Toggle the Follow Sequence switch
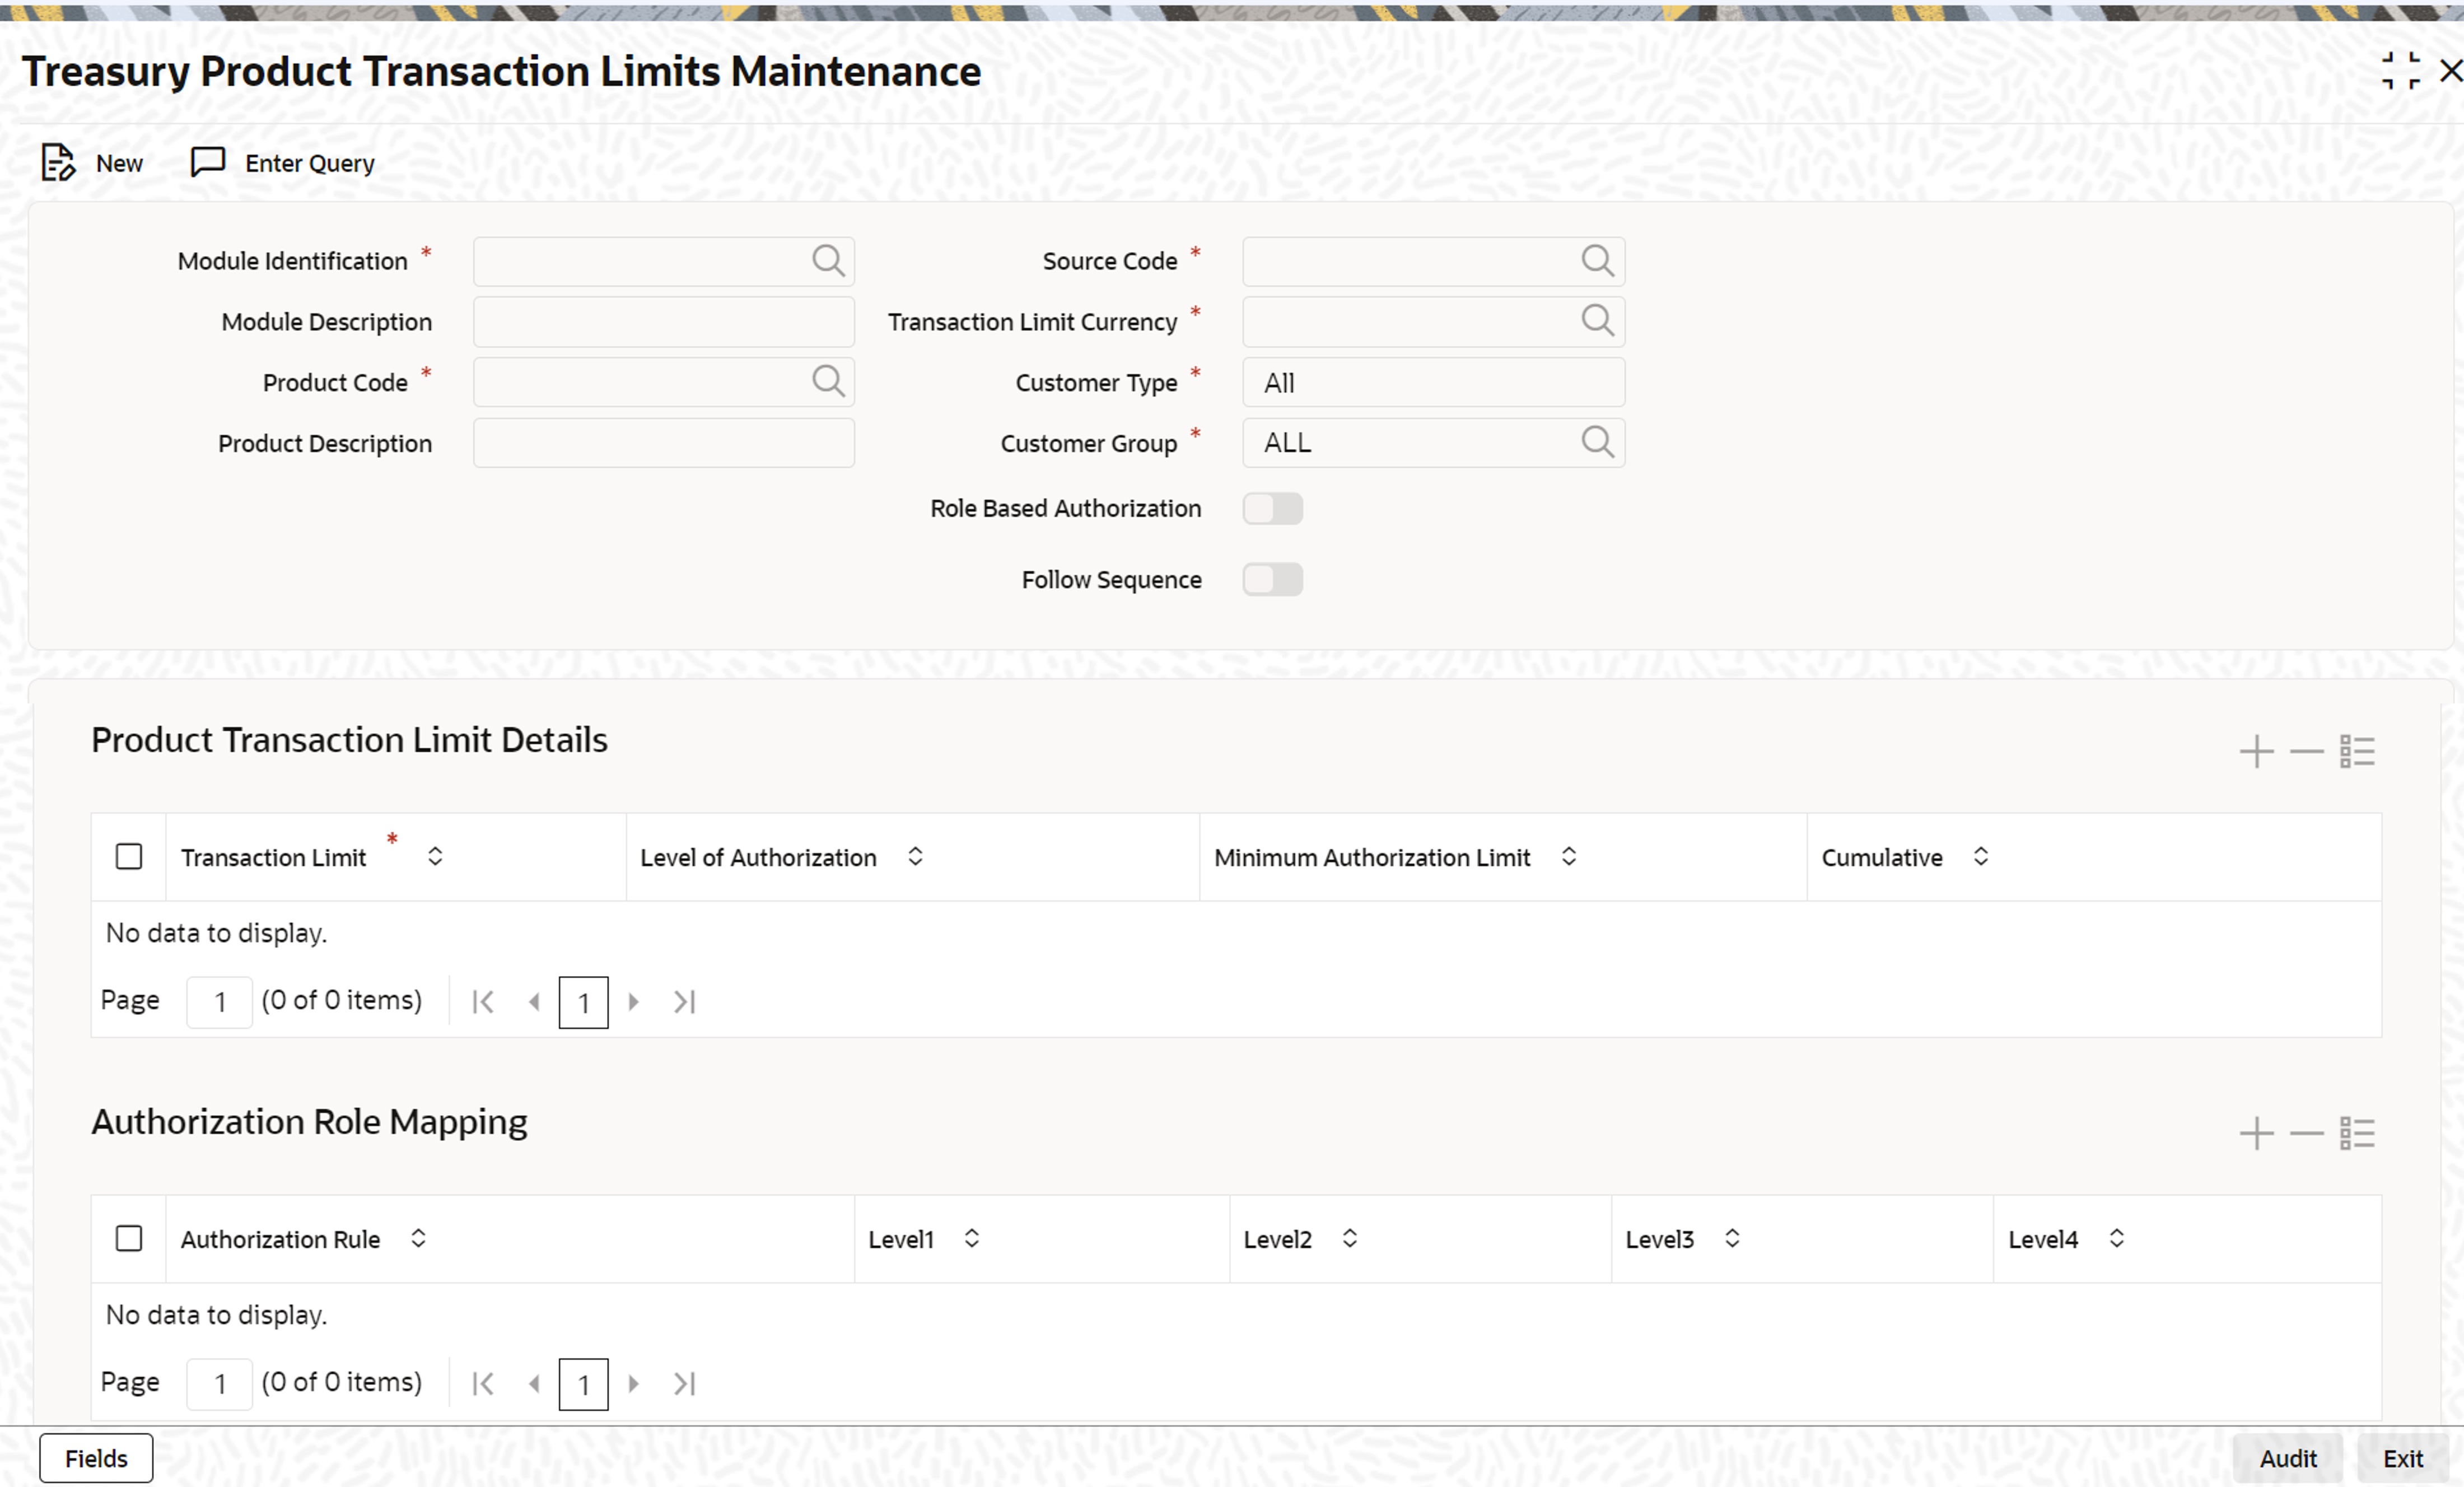Screen dimensions: 2464x1487 tap(1272, 579)
